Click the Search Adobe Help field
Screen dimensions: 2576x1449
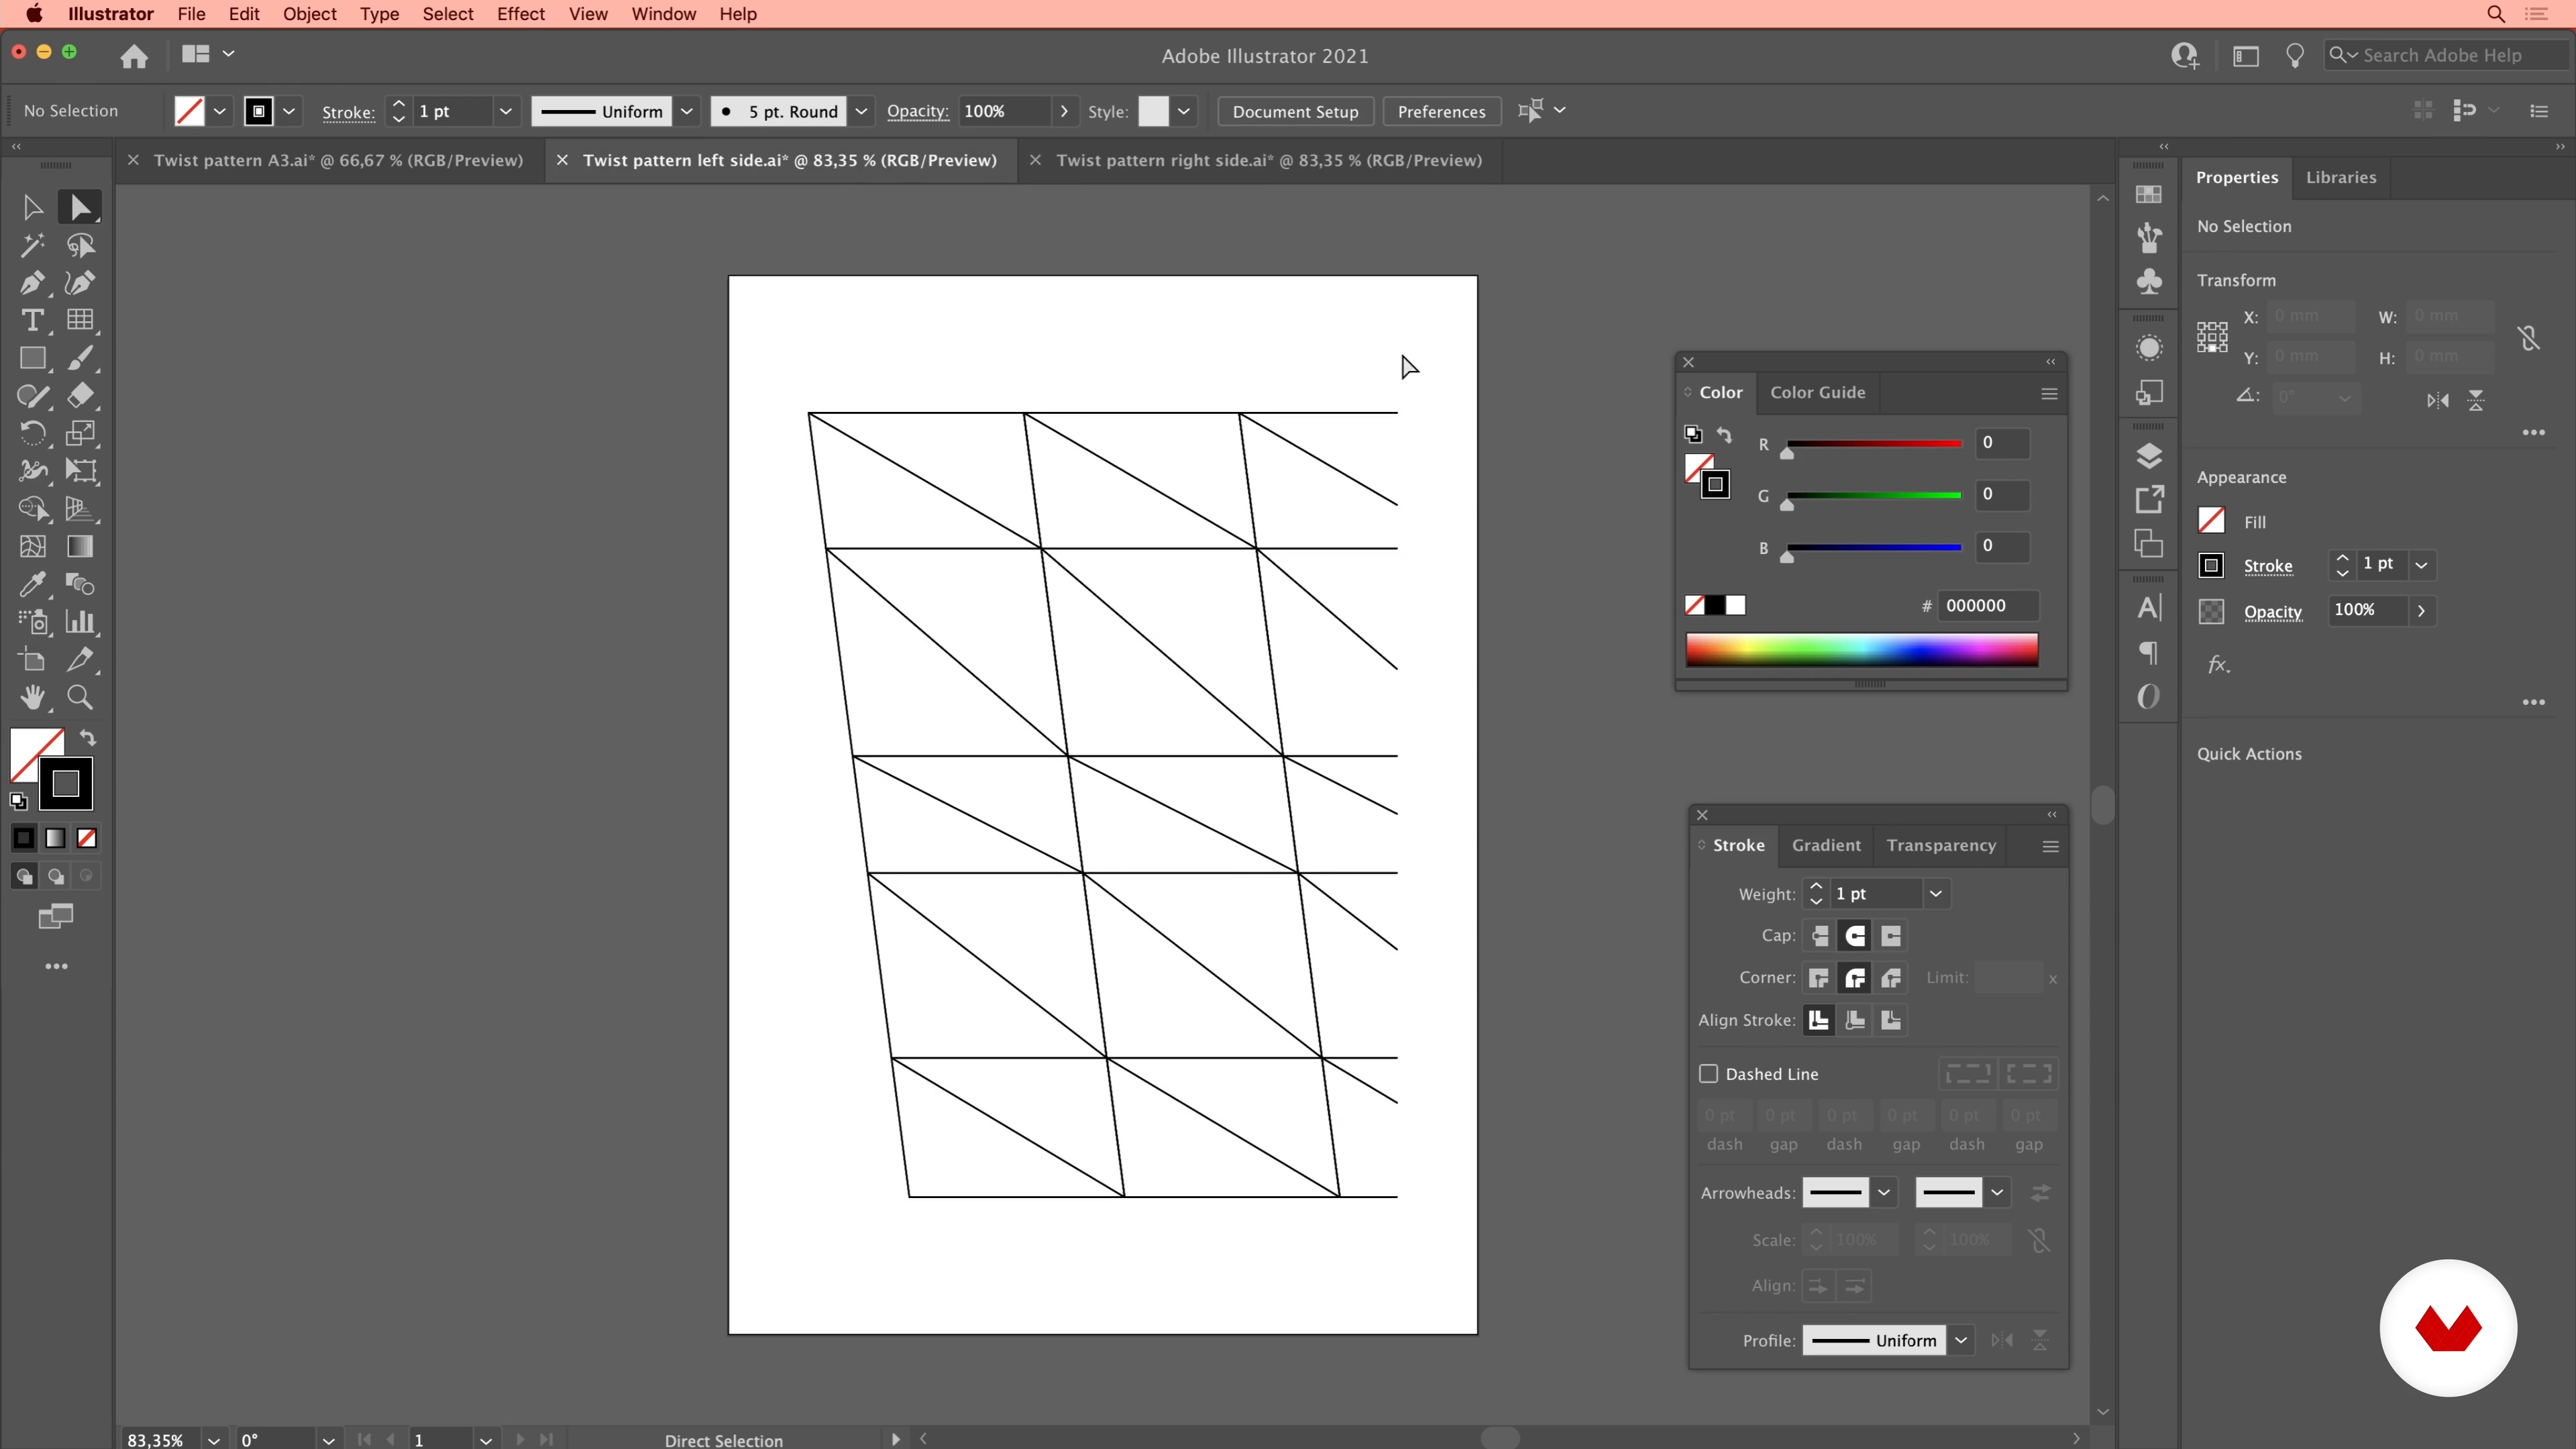(2448, 55)
